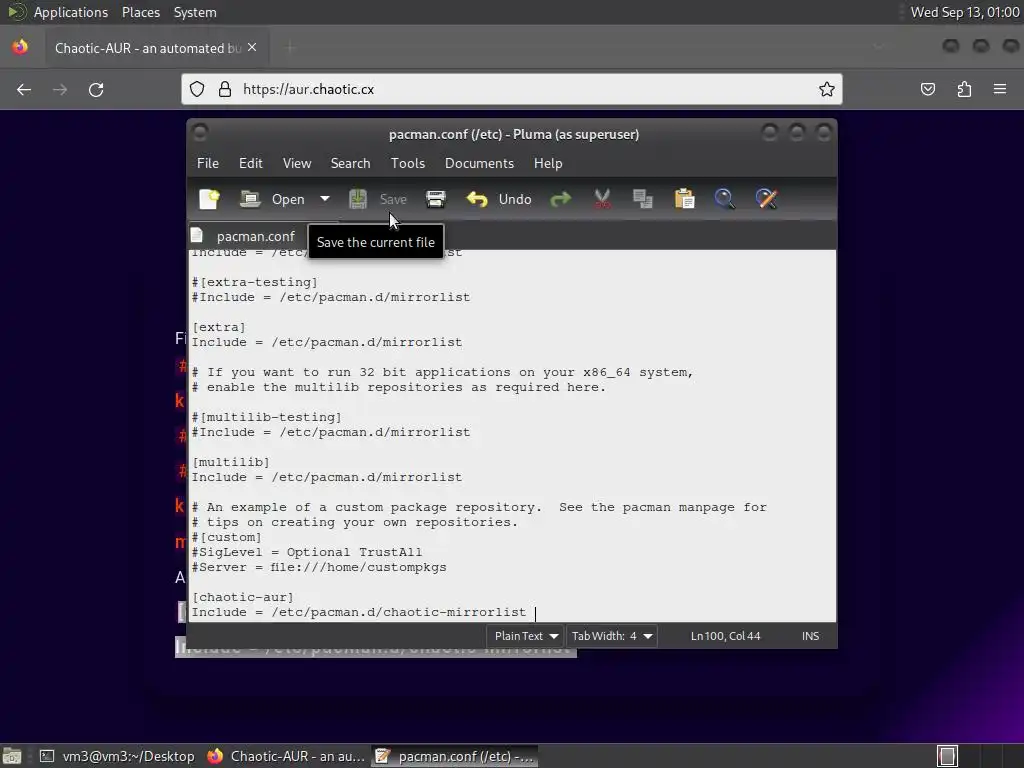Open the Tab Width dropdown
Screen dimensions: 1024x768
point(611,636)
